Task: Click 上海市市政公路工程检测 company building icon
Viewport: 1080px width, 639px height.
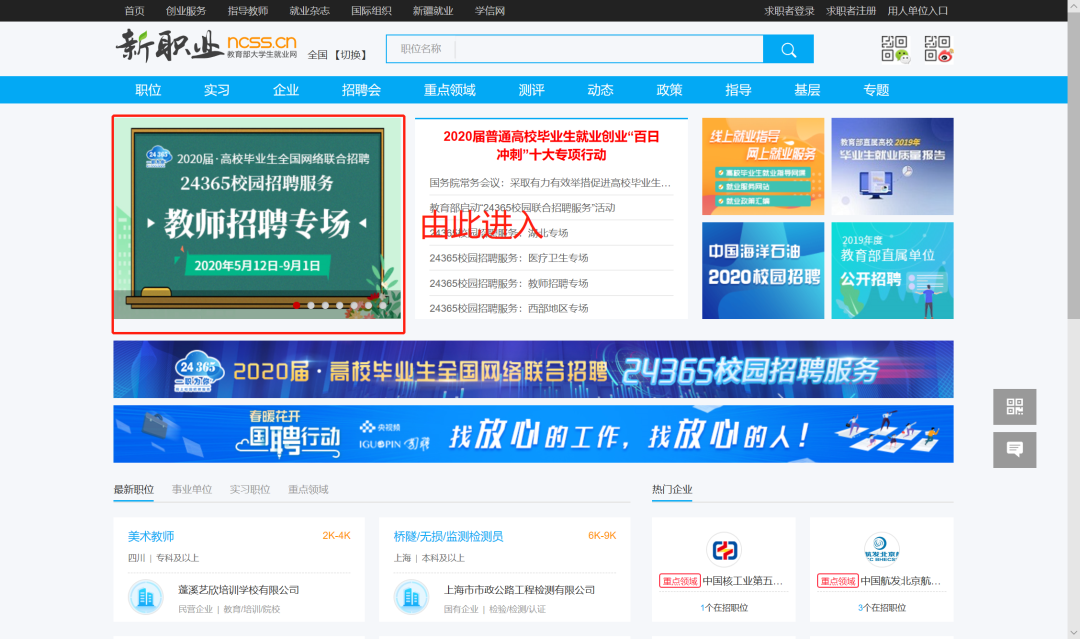Action: (x=411, y=597)
